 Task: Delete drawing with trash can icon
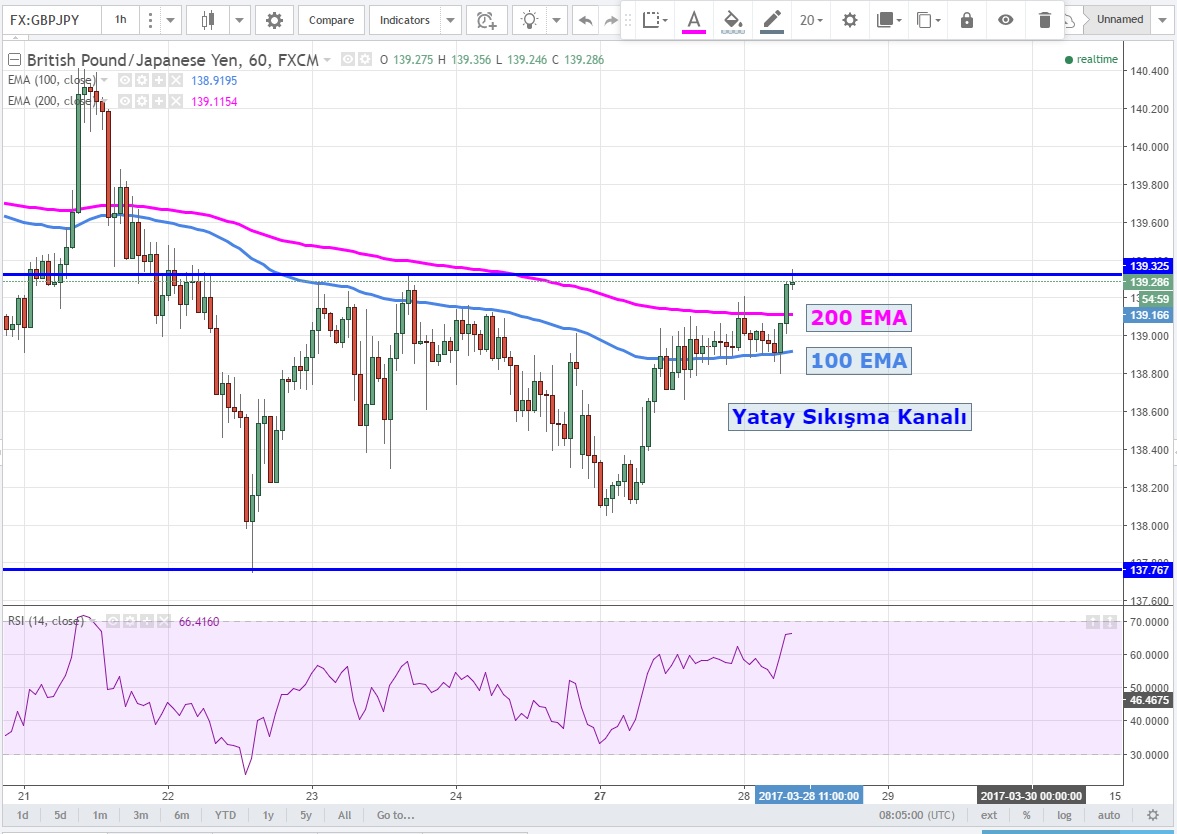pos(1044,20)
